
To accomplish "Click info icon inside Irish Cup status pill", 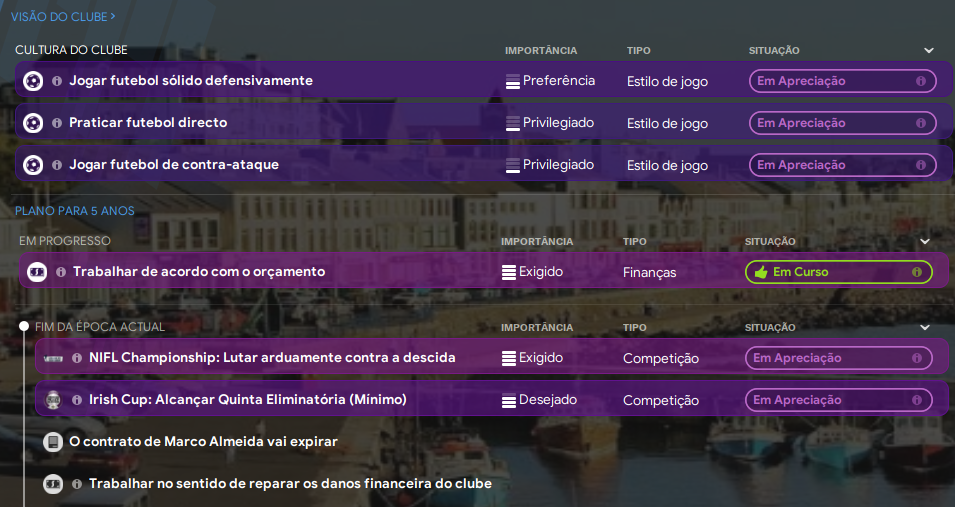I will (917, 400).
